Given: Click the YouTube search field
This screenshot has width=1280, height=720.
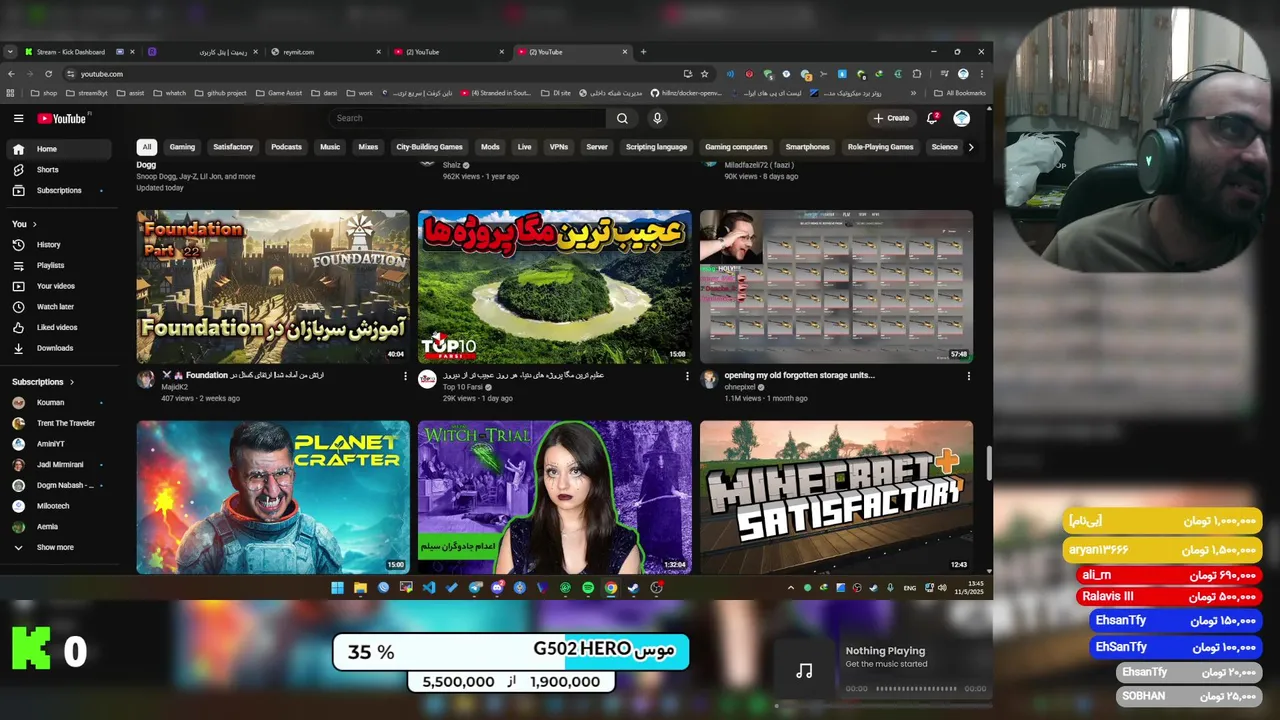Looking at the screenshot, I should (468, 118).
